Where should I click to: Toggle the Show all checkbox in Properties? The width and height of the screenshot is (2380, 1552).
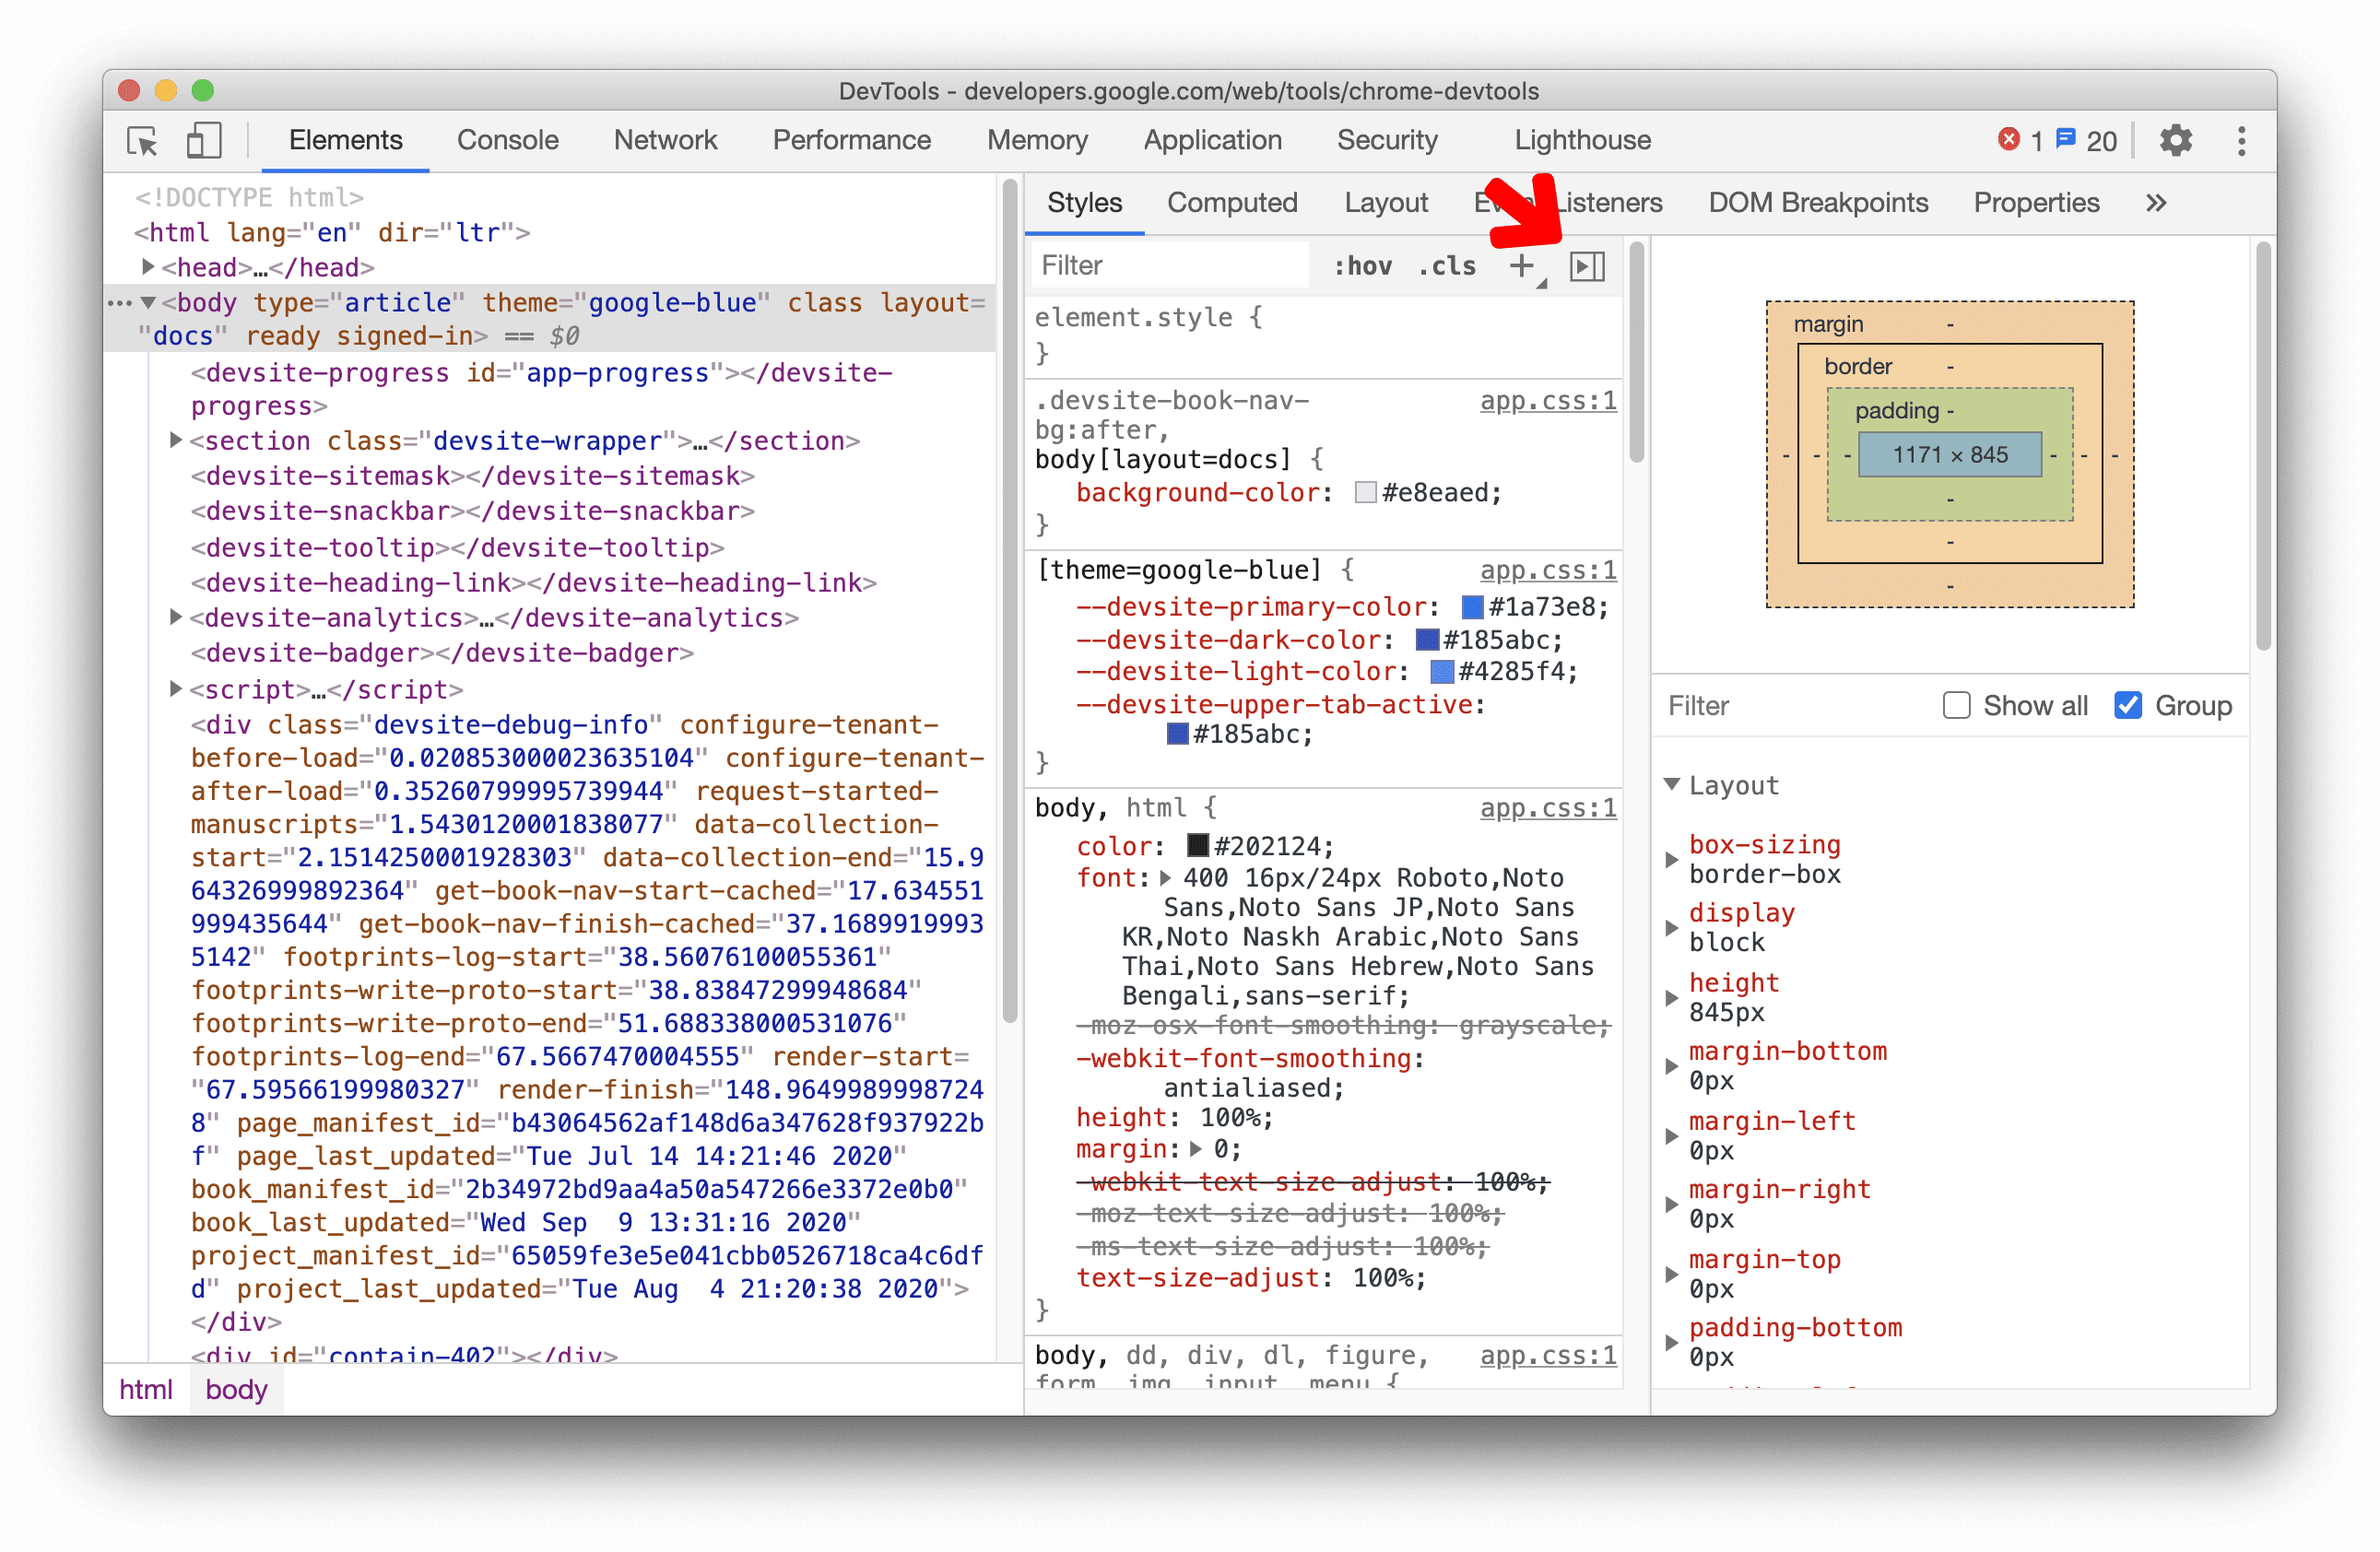pos(1957,706)
